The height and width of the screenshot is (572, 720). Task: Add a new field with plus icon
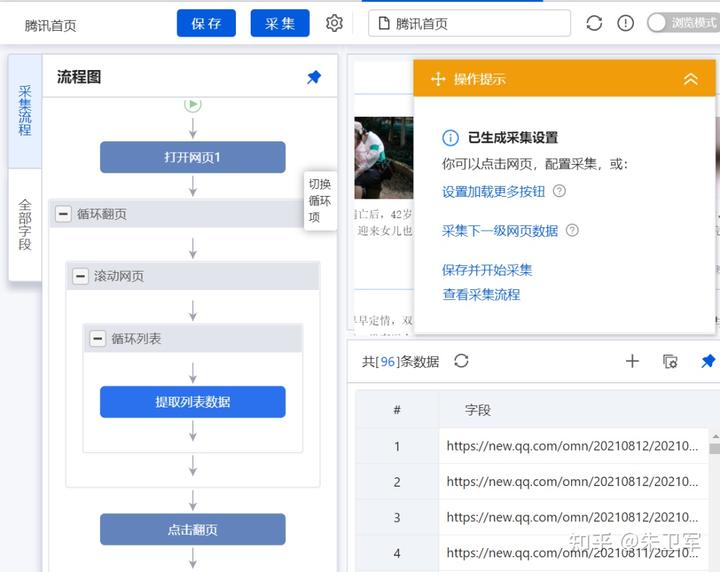(632, 361)
